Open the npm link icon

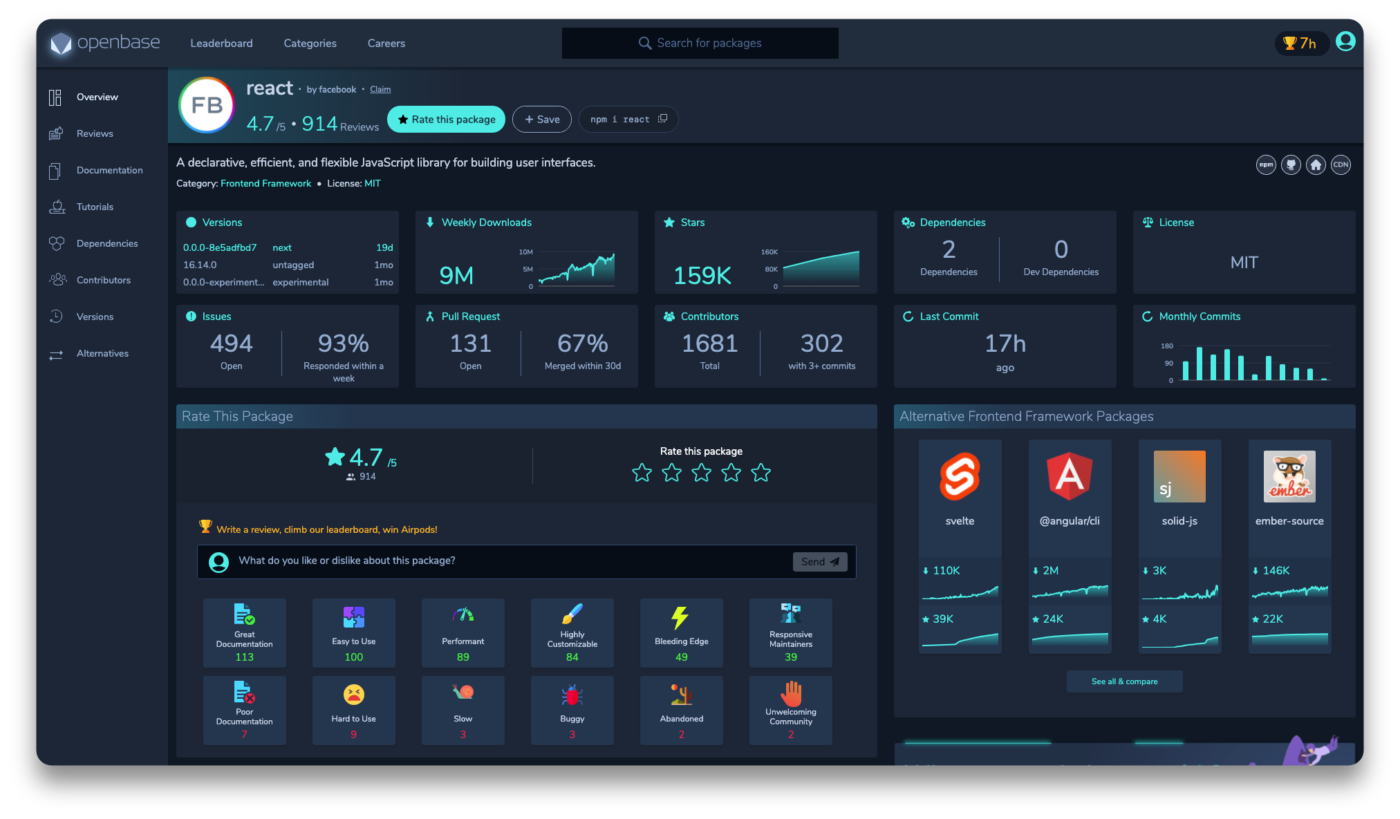[x=1266, y=165]
